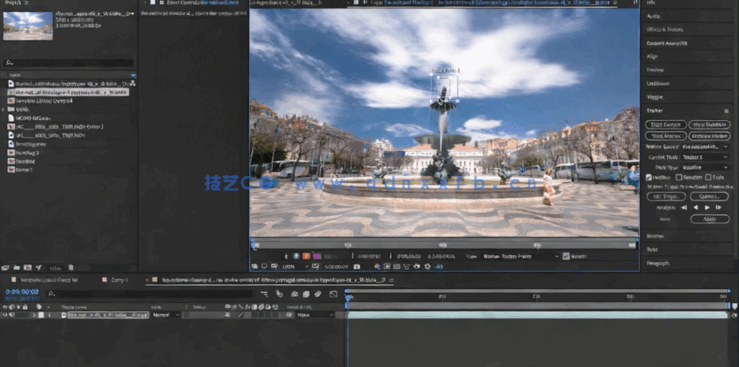Analyze forward in Tracker panel
Image resolution: width=739 pixels, height=367 pixels.
[x=707, y=207]
